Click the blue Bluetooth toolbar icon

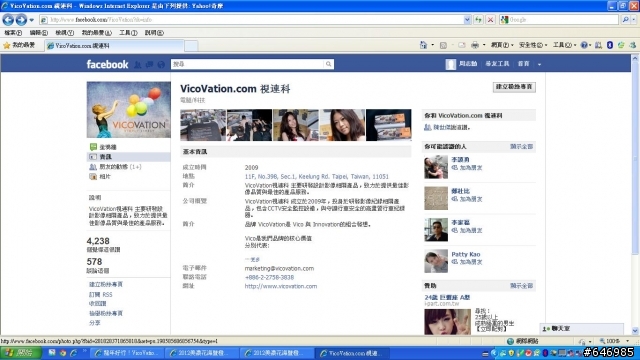[x=610, y=45]
